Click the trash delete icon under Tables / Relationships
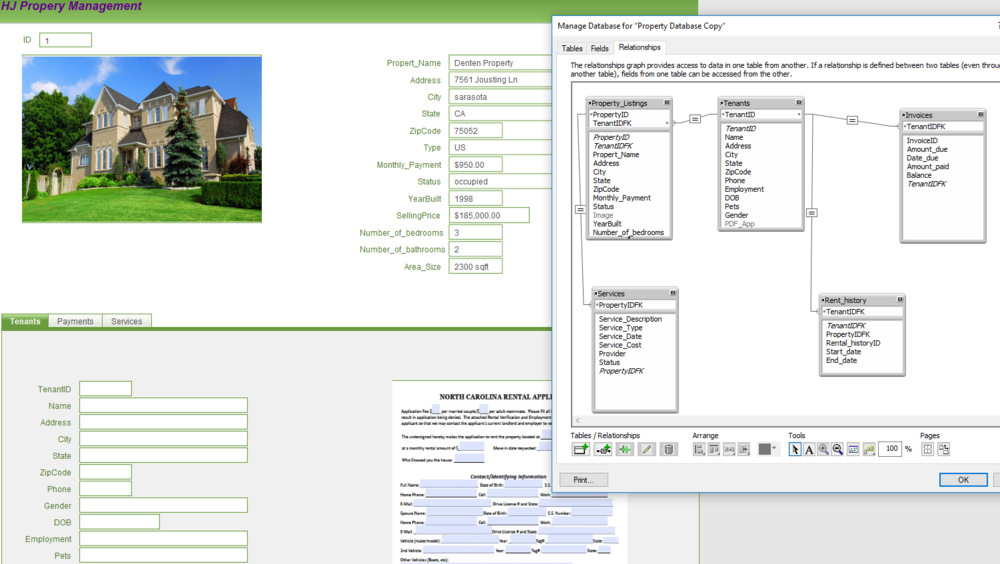The width and height of the screenshot is (1000, 564). click(669, 450)
